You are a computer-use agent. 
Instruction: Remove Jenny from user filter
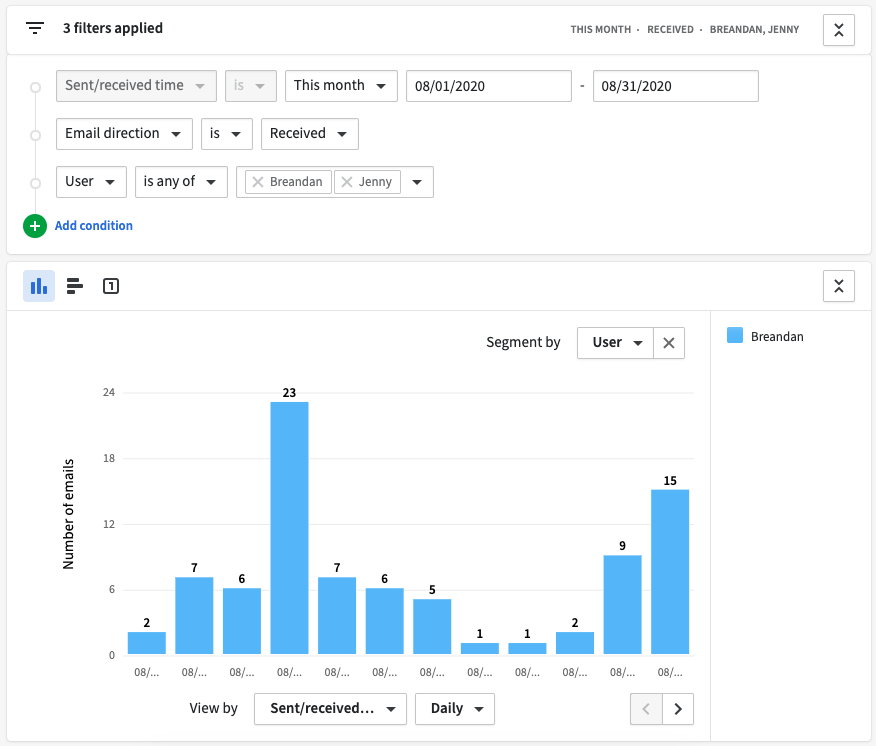[347, 182]
